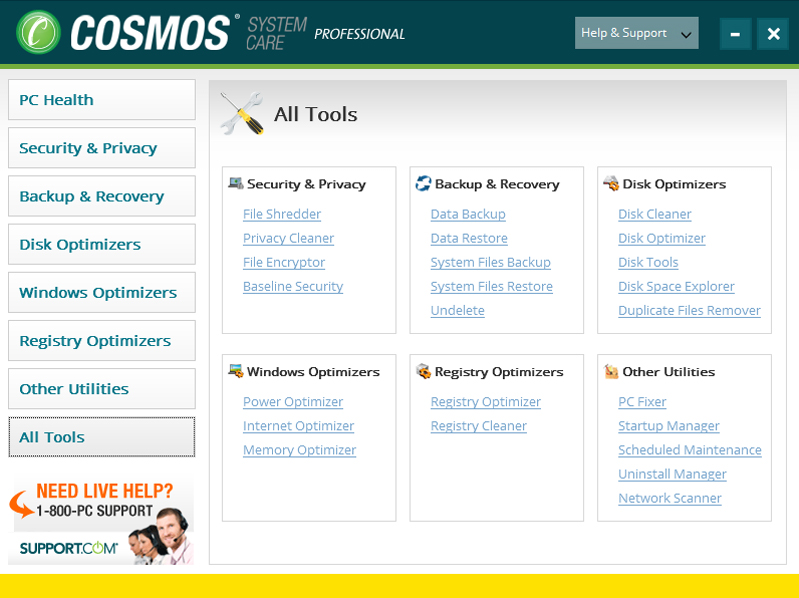This screenshot has height=598, width=799.
Task: Open Disk Tools
Action: pos(648,262)
